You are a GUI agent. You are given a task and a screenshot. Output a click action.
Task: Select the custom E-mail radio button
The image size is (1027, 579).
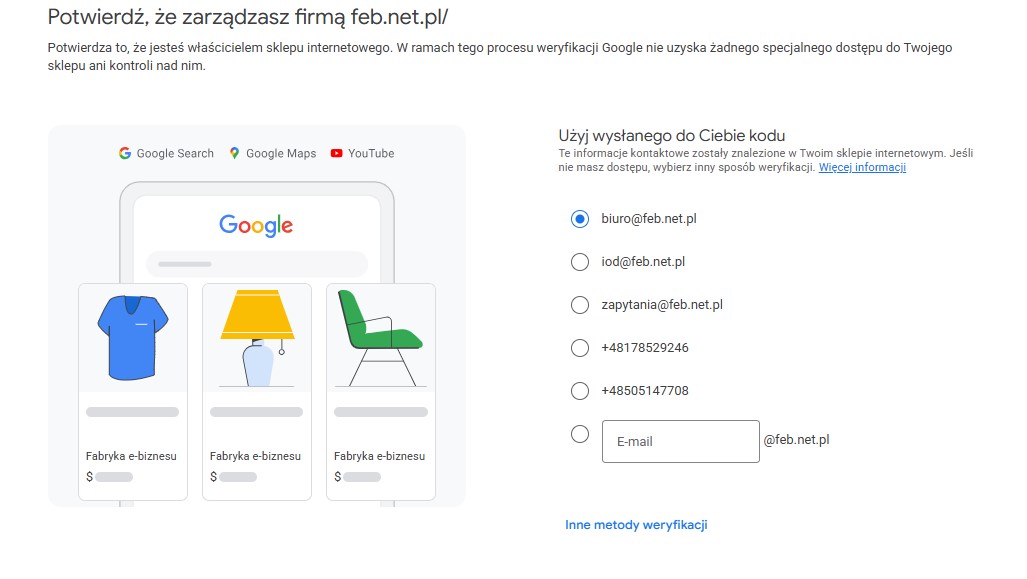coord(580,434)
